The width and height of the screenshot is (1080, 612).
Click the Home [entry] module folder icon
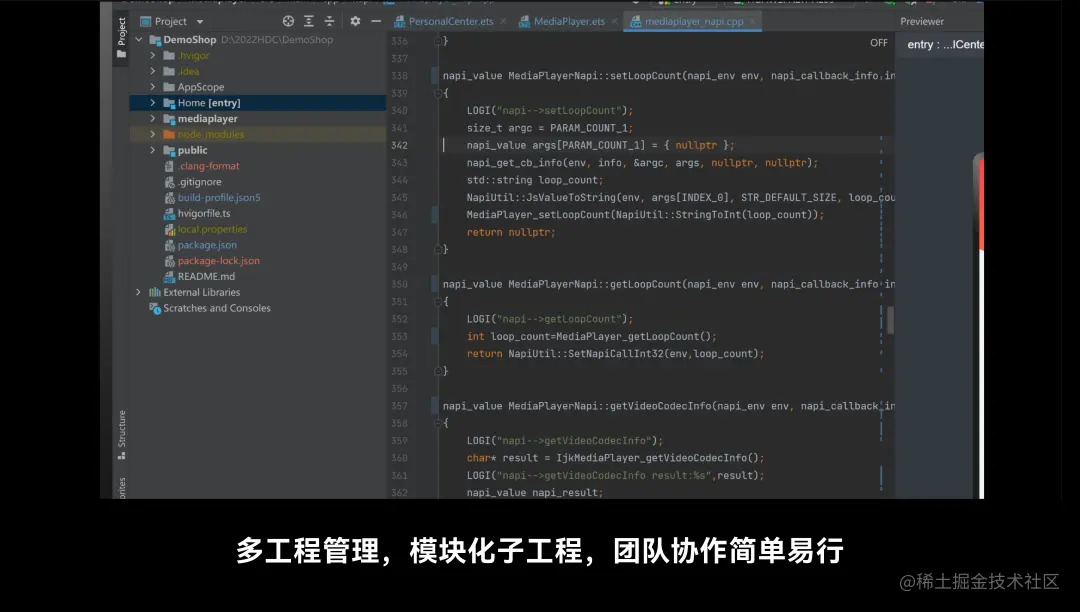click(x=169, y=103)
